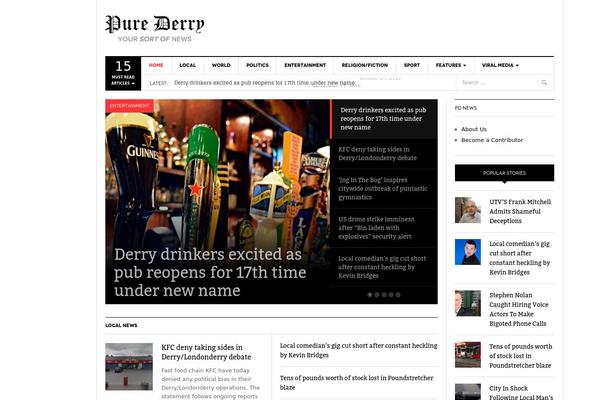Open the KFC building thumbnail in Local News

click(x=129, y=367)
